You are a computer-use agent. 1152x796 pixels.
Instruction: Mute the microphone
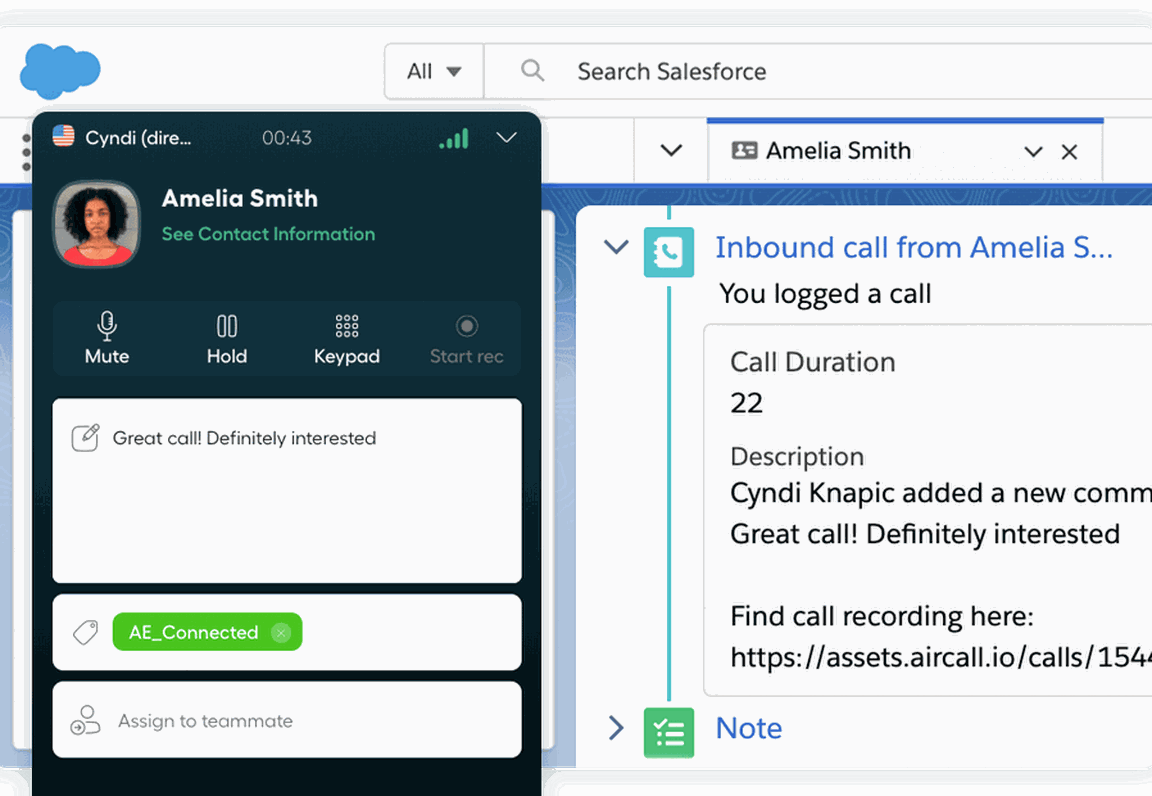107,338
